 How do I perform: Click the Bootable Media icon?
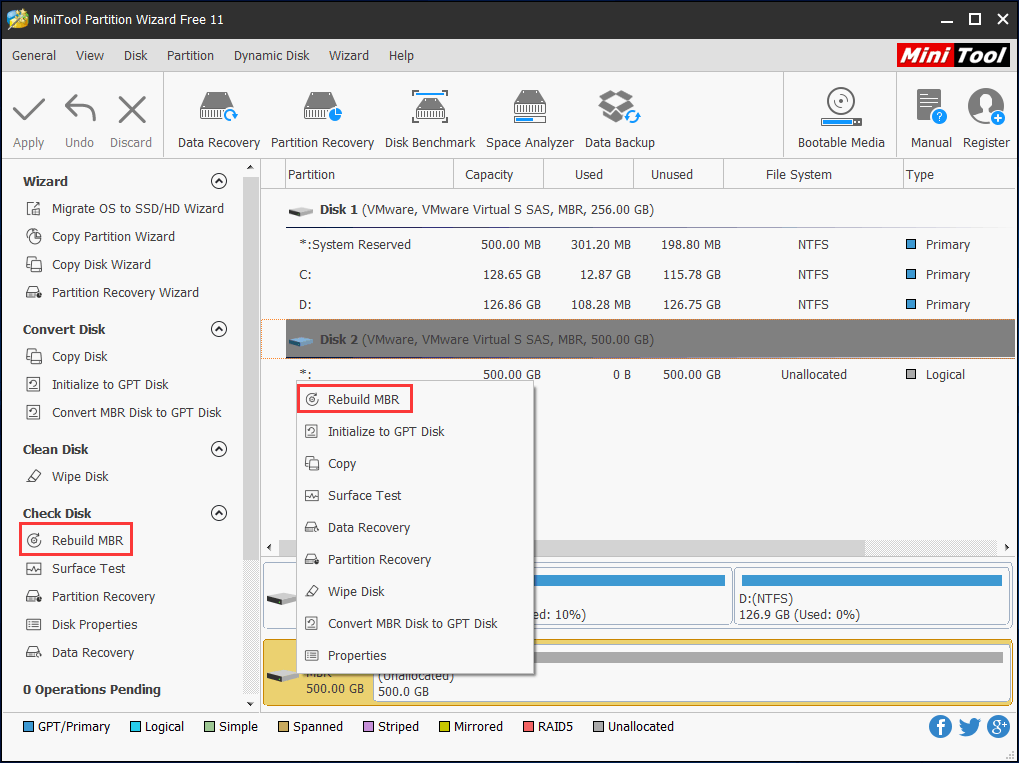[x=841, y=107]
